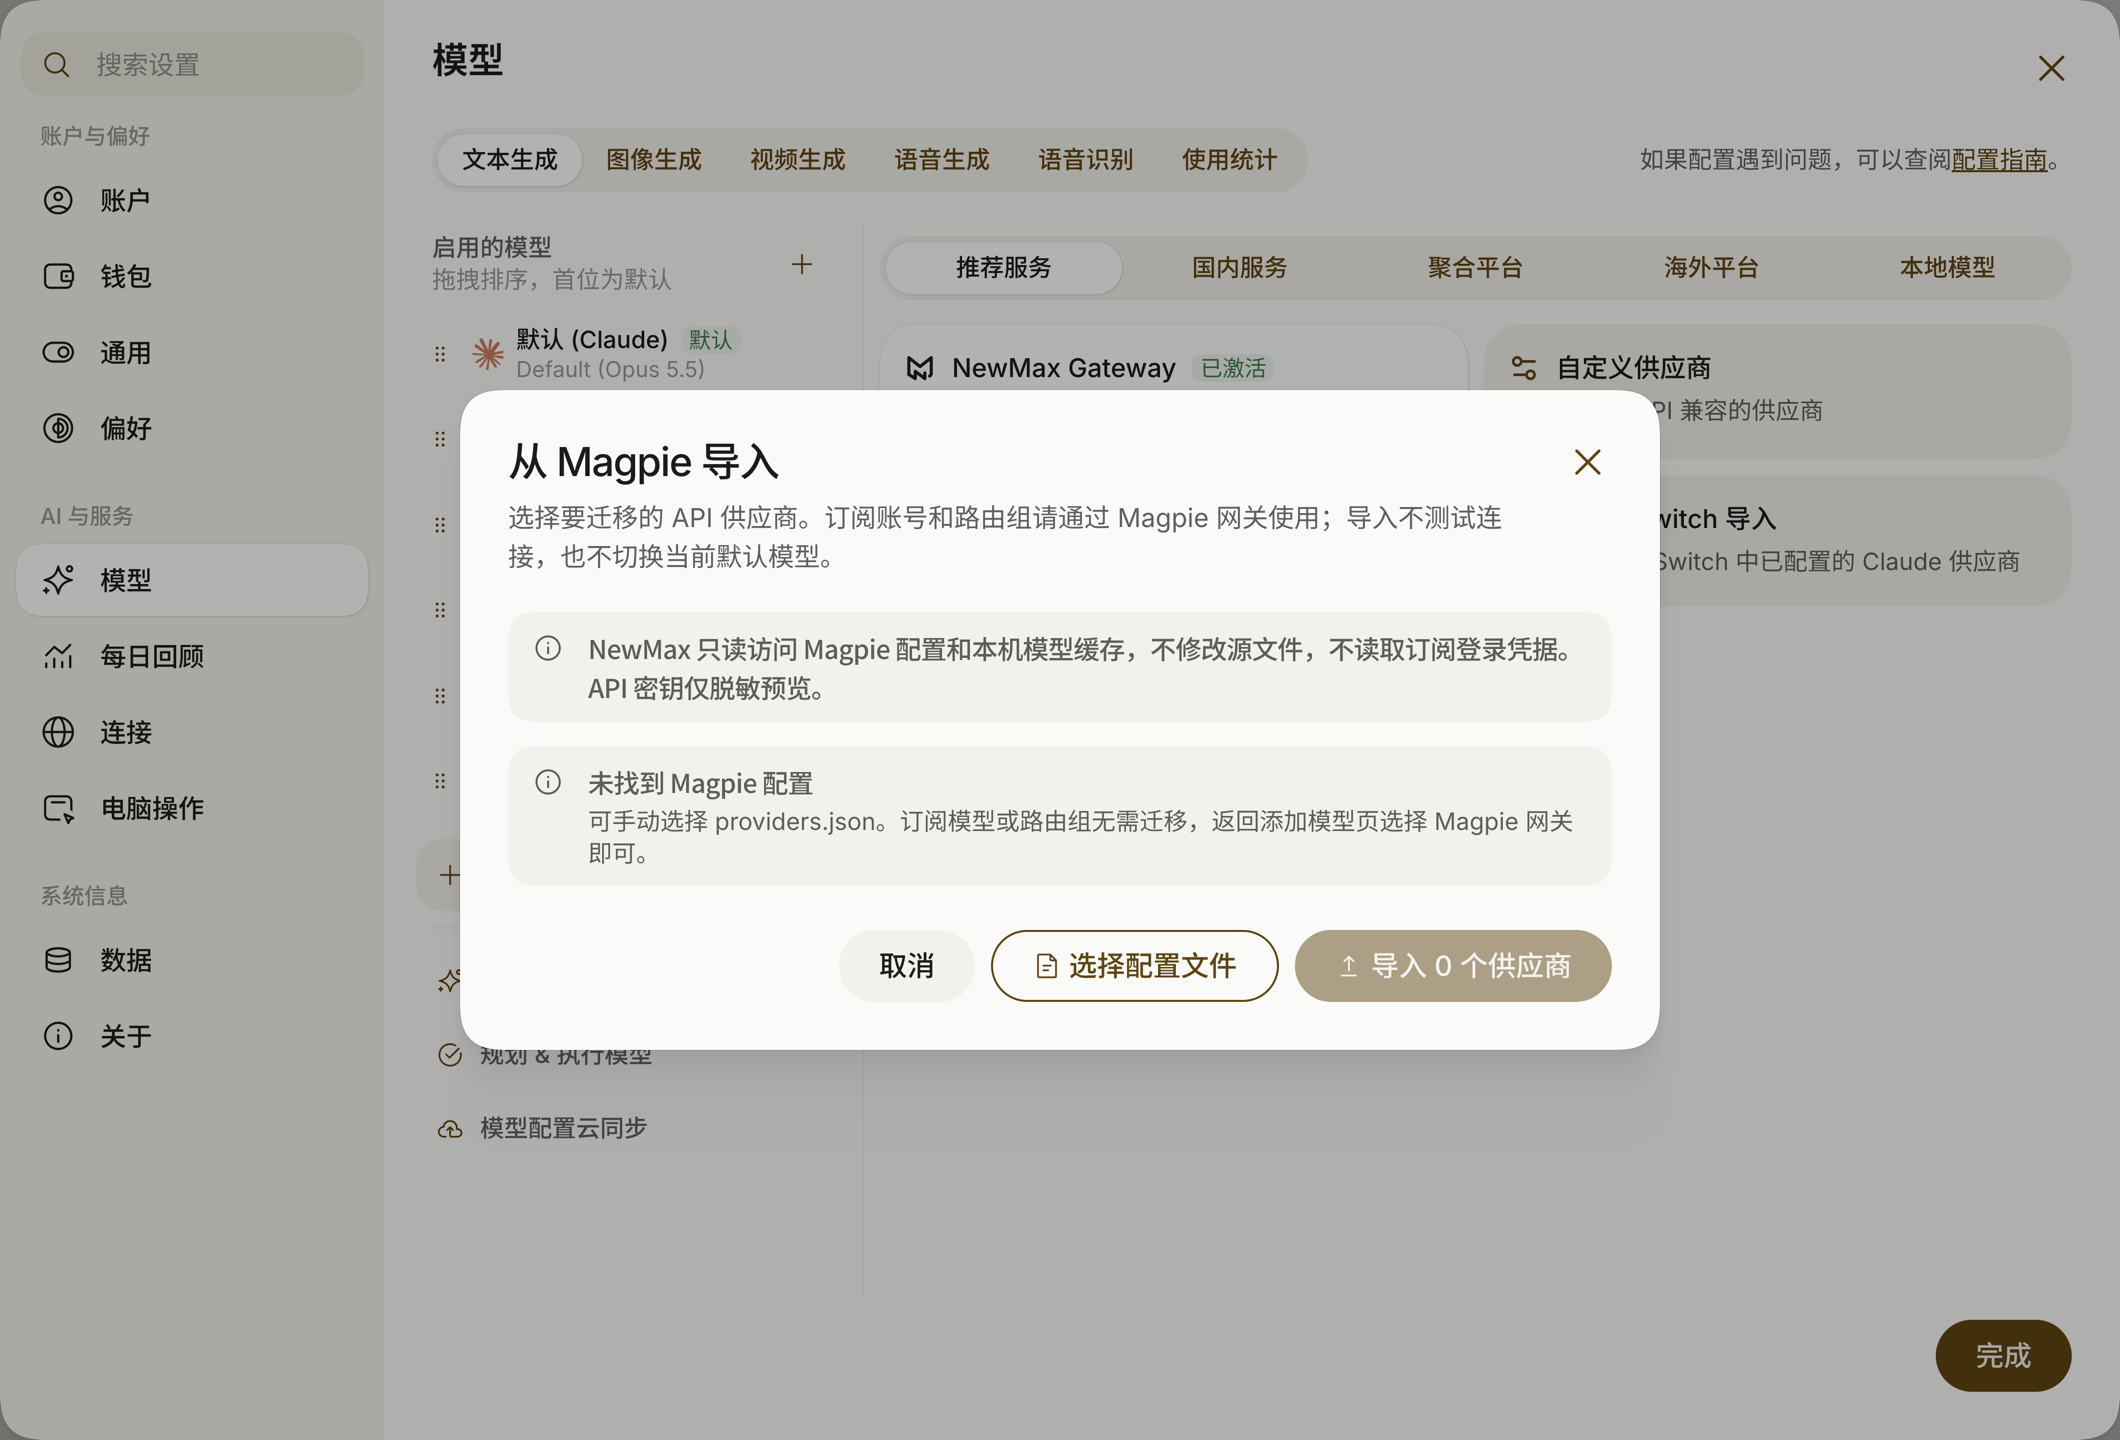The width and height of the screenshot is (2120, 1440).
Task: Select the 聚合平台 provider tab
Action: [x=1476, y=268]
